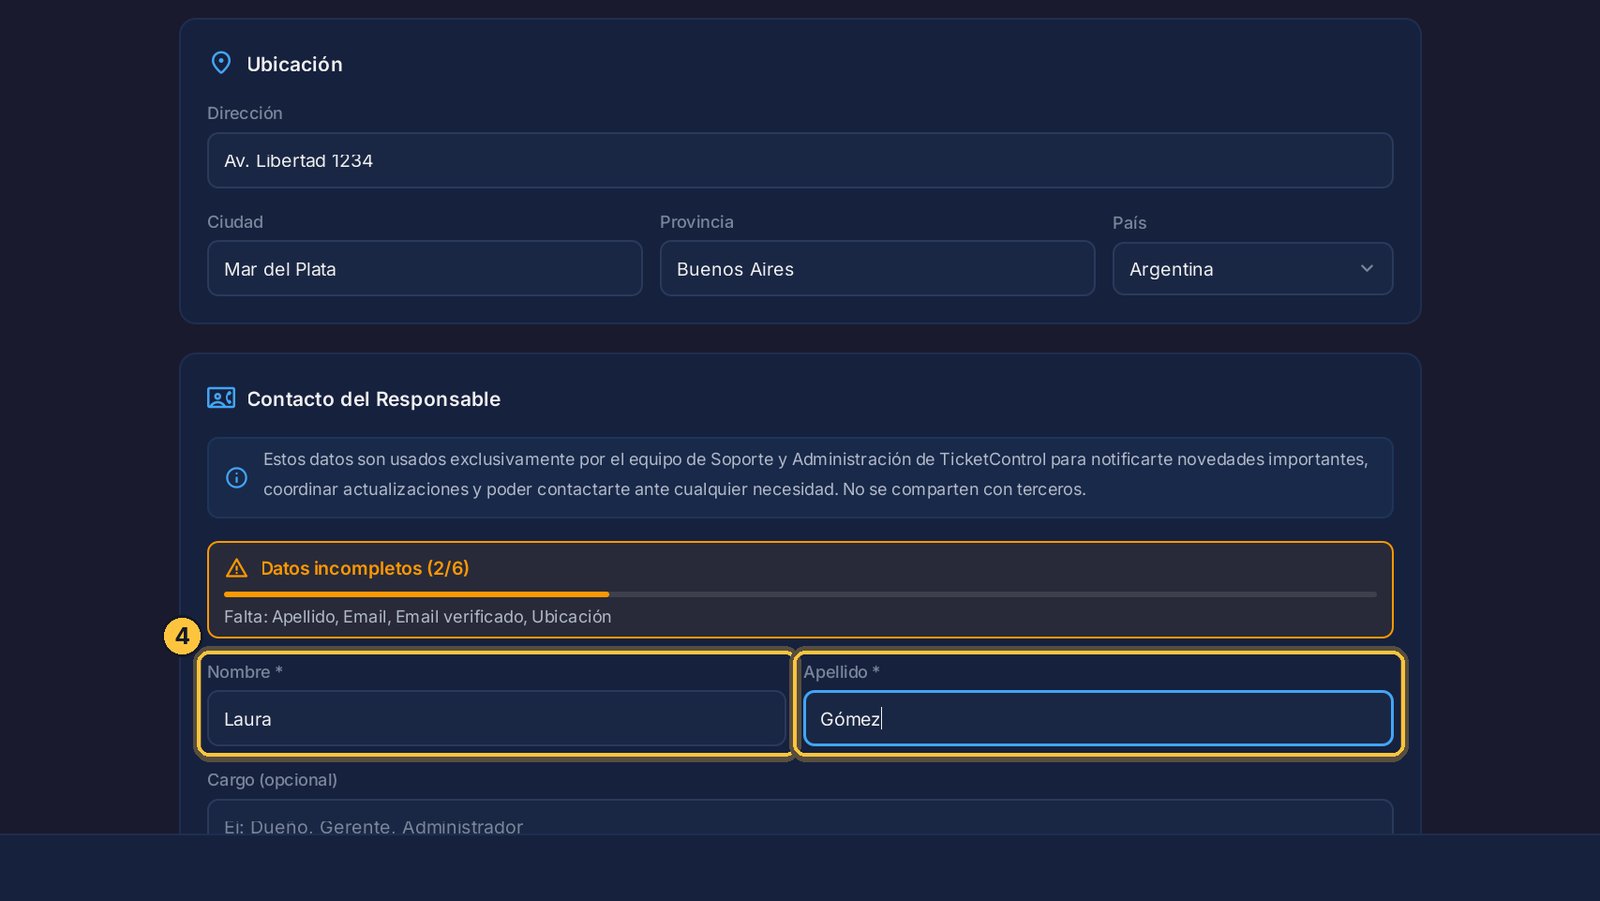Click the Ciudad field containing Mar del Plata
This screenshot has width=1600, height=901.
425,268
